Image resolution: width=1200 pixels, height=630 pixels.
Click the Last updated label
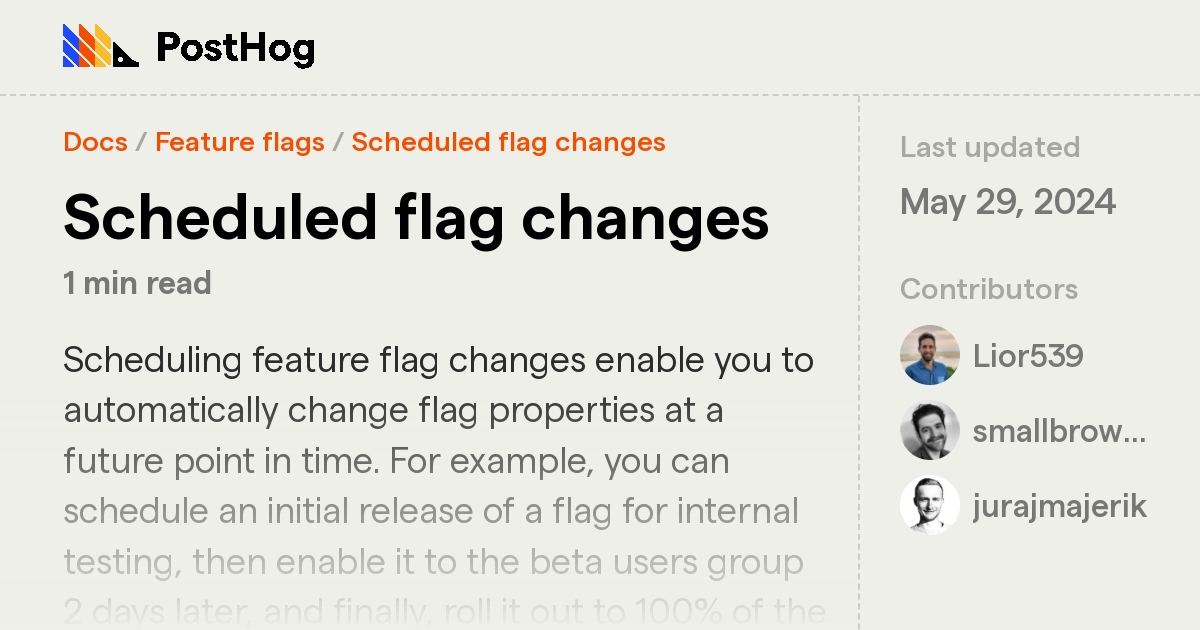tap(990, 147)
